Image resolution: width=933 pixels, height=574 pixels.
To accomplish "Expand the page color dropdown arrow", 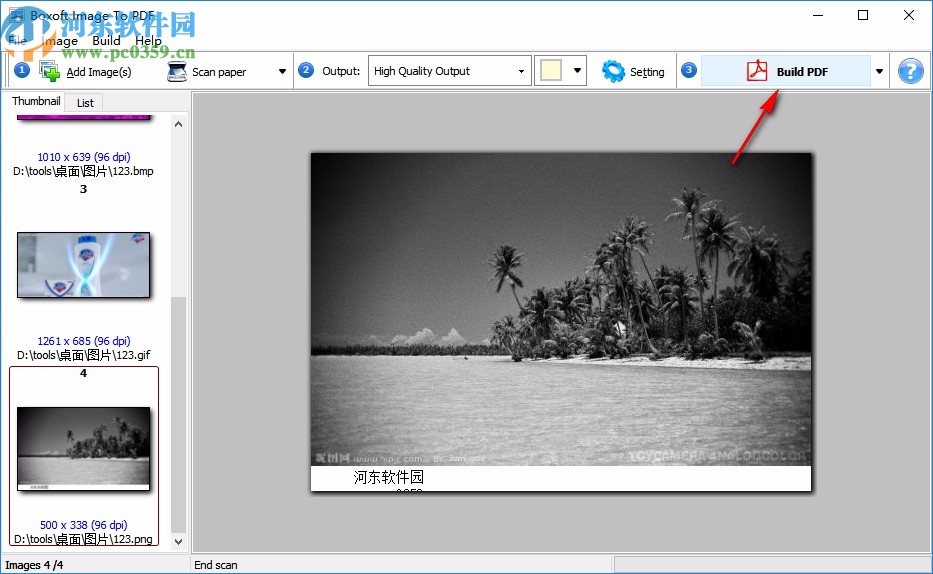I will pyautogui.click(x=577, y=71).
